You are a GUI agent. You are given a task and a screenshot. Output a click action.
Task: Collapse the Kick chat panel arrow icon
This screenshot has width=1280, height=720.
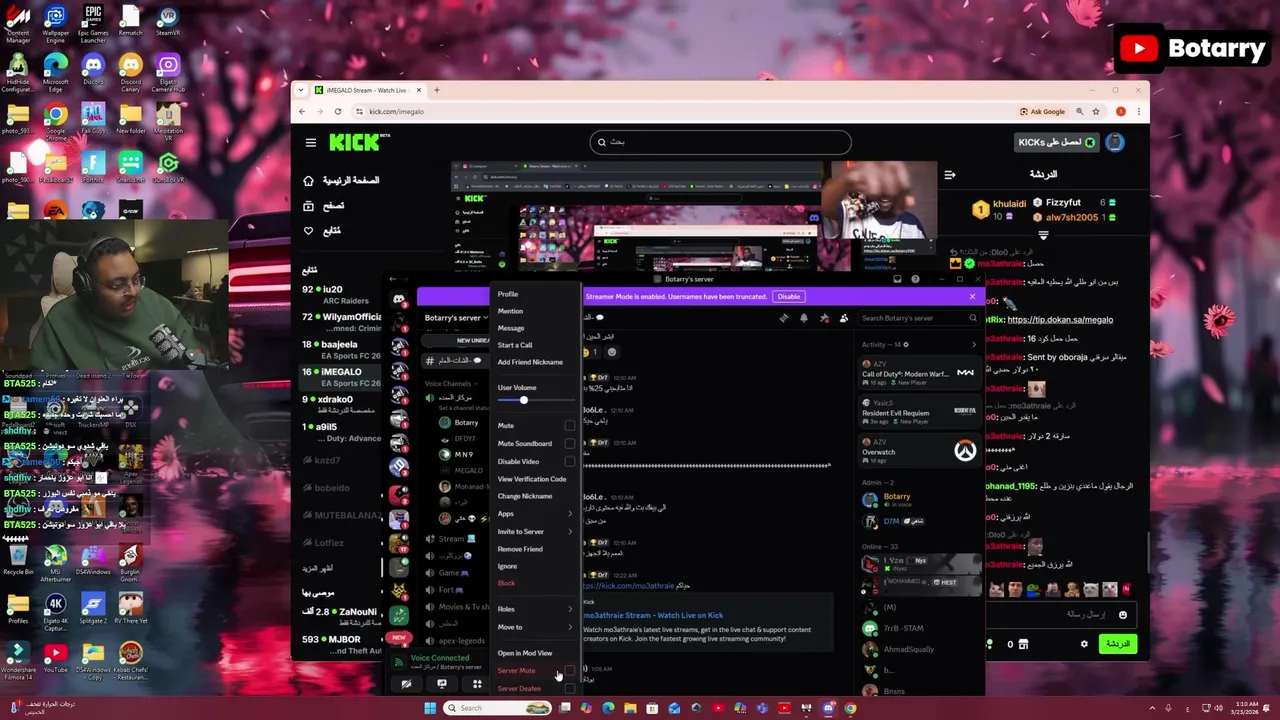click(950, 174)
